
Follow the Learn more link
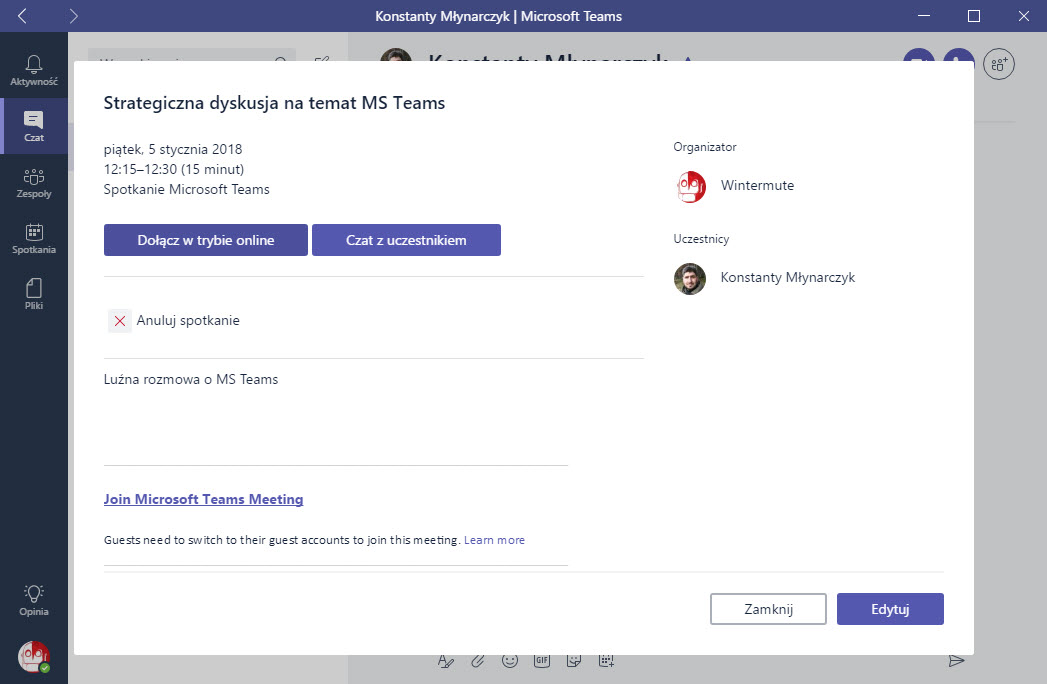(494, 540)
